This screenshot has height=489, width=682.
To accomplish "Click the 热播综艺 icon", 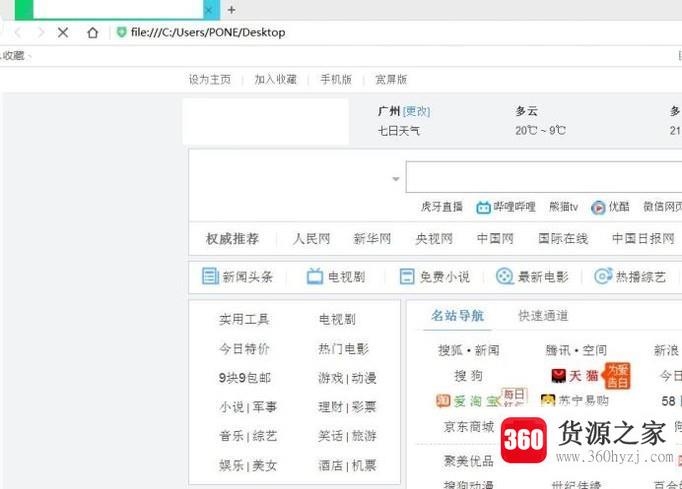I will click(603, 276).
